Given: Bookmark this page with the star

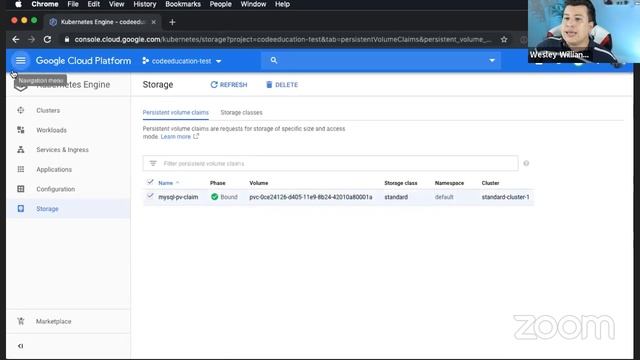Looking at the screenshot, I should (504, 39).
